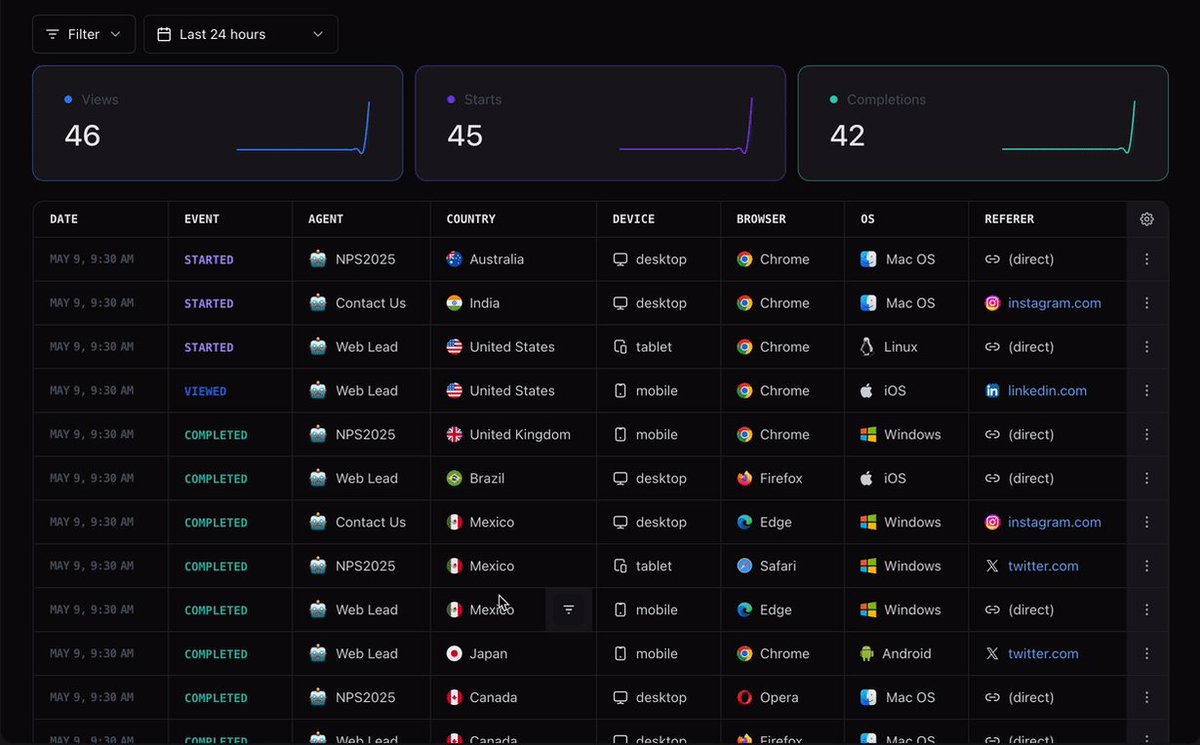Image resolution: width=1200 pixels, height=745 pixels.
Task: Click the Views sparkline chart
Action: (x=303, y=127)
